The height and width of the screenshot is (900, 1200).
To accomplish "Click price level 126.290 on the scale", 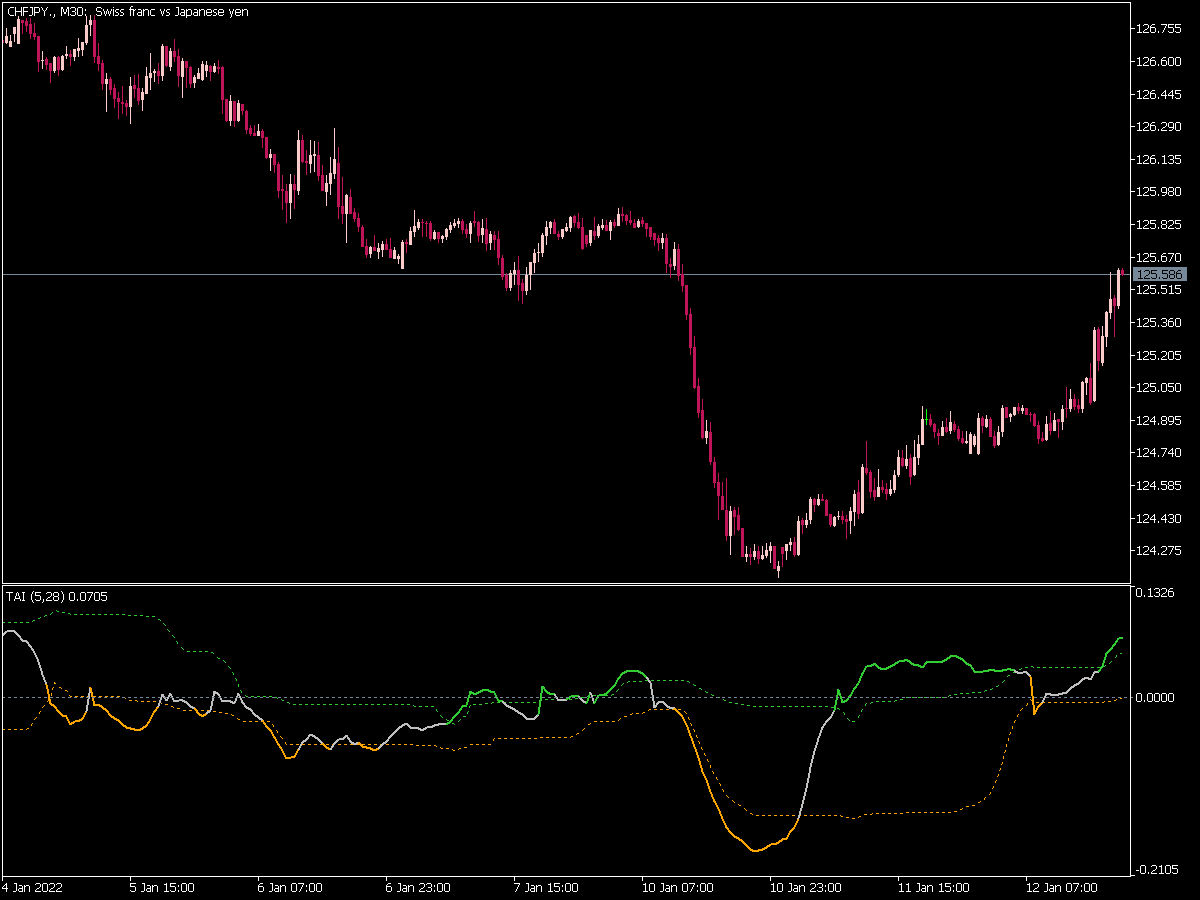I will pos(1160,127).
